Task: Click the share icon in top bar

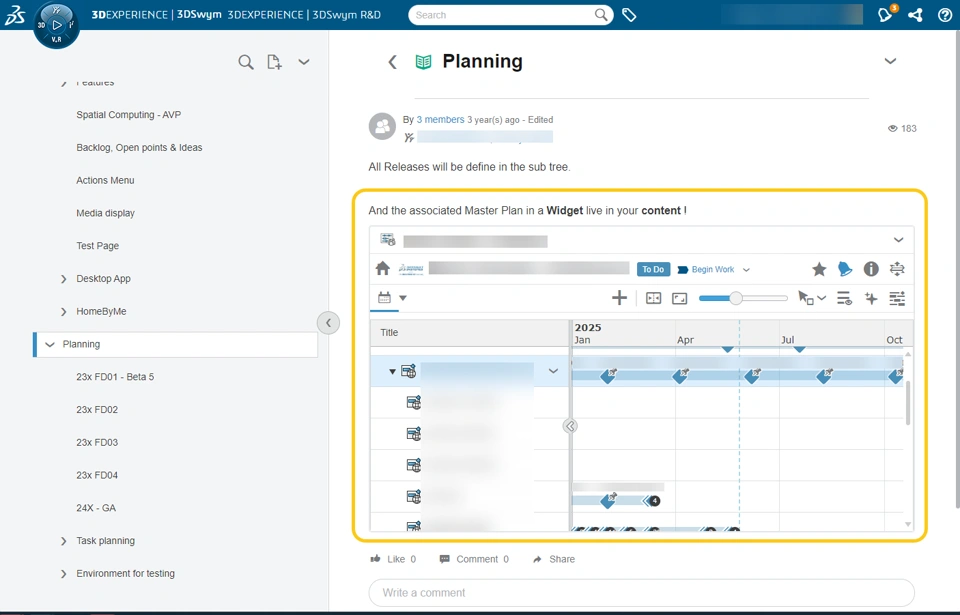Action: (x=915, y=15)
